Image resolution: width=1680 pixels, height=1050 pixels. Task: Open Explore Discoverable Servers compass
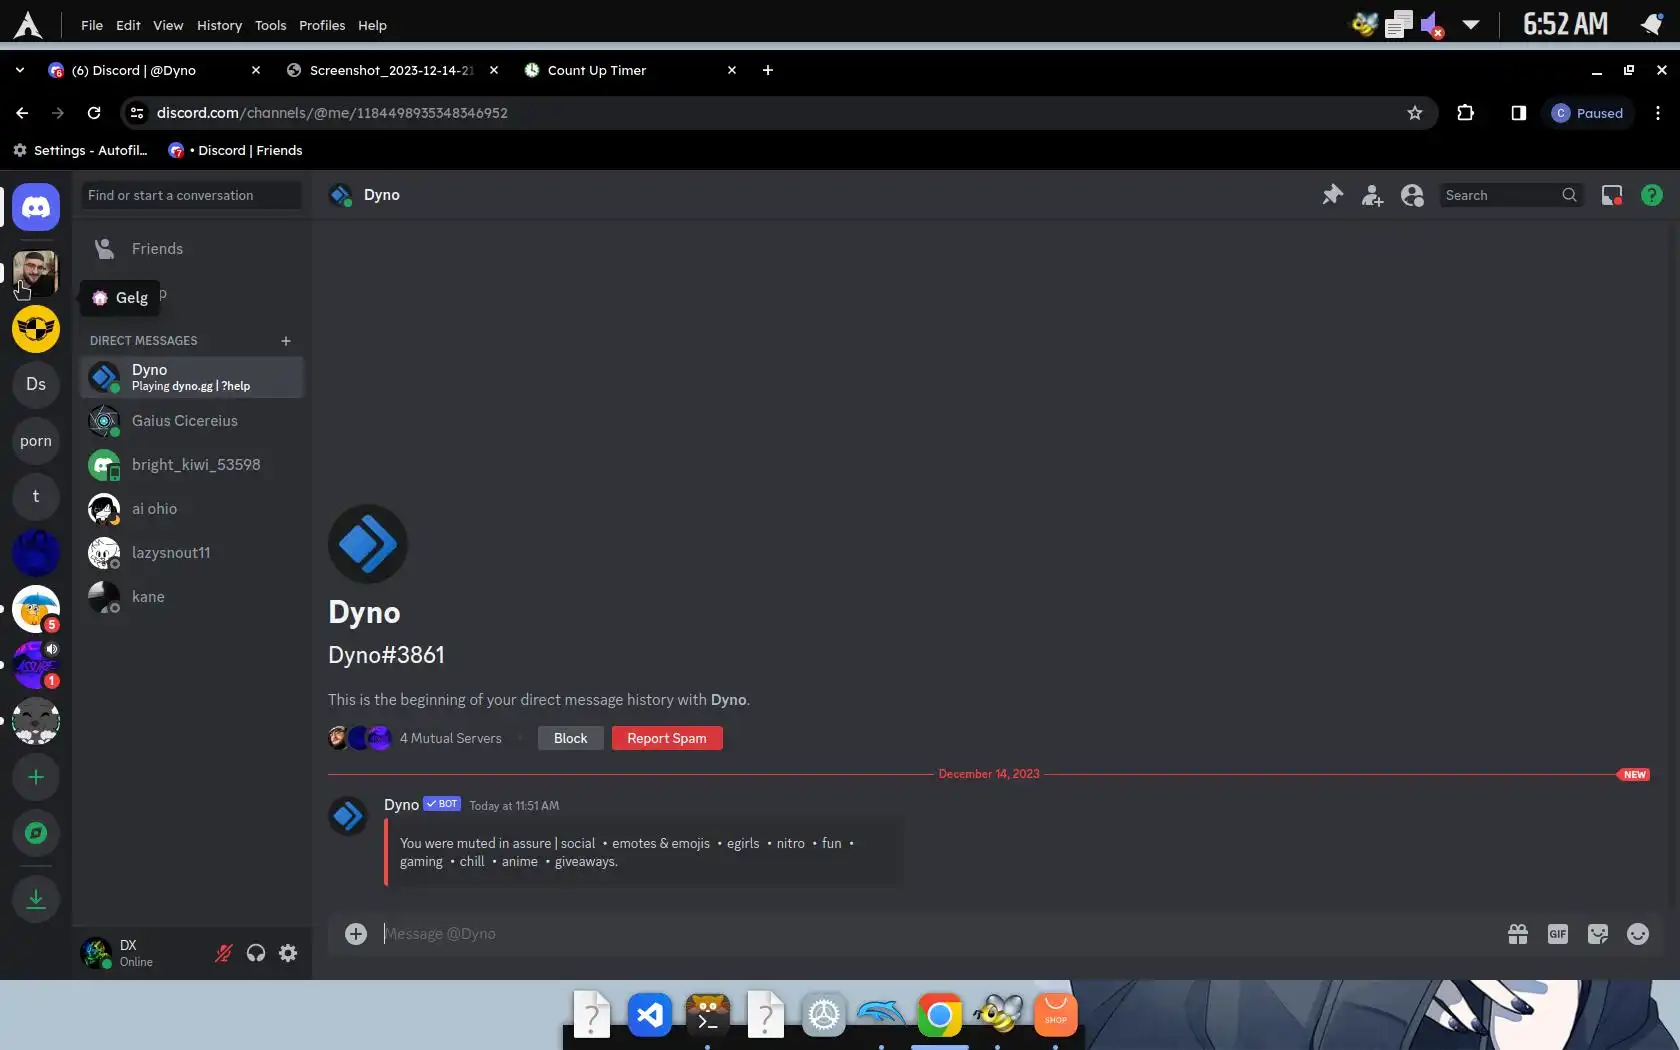point(36,833)
